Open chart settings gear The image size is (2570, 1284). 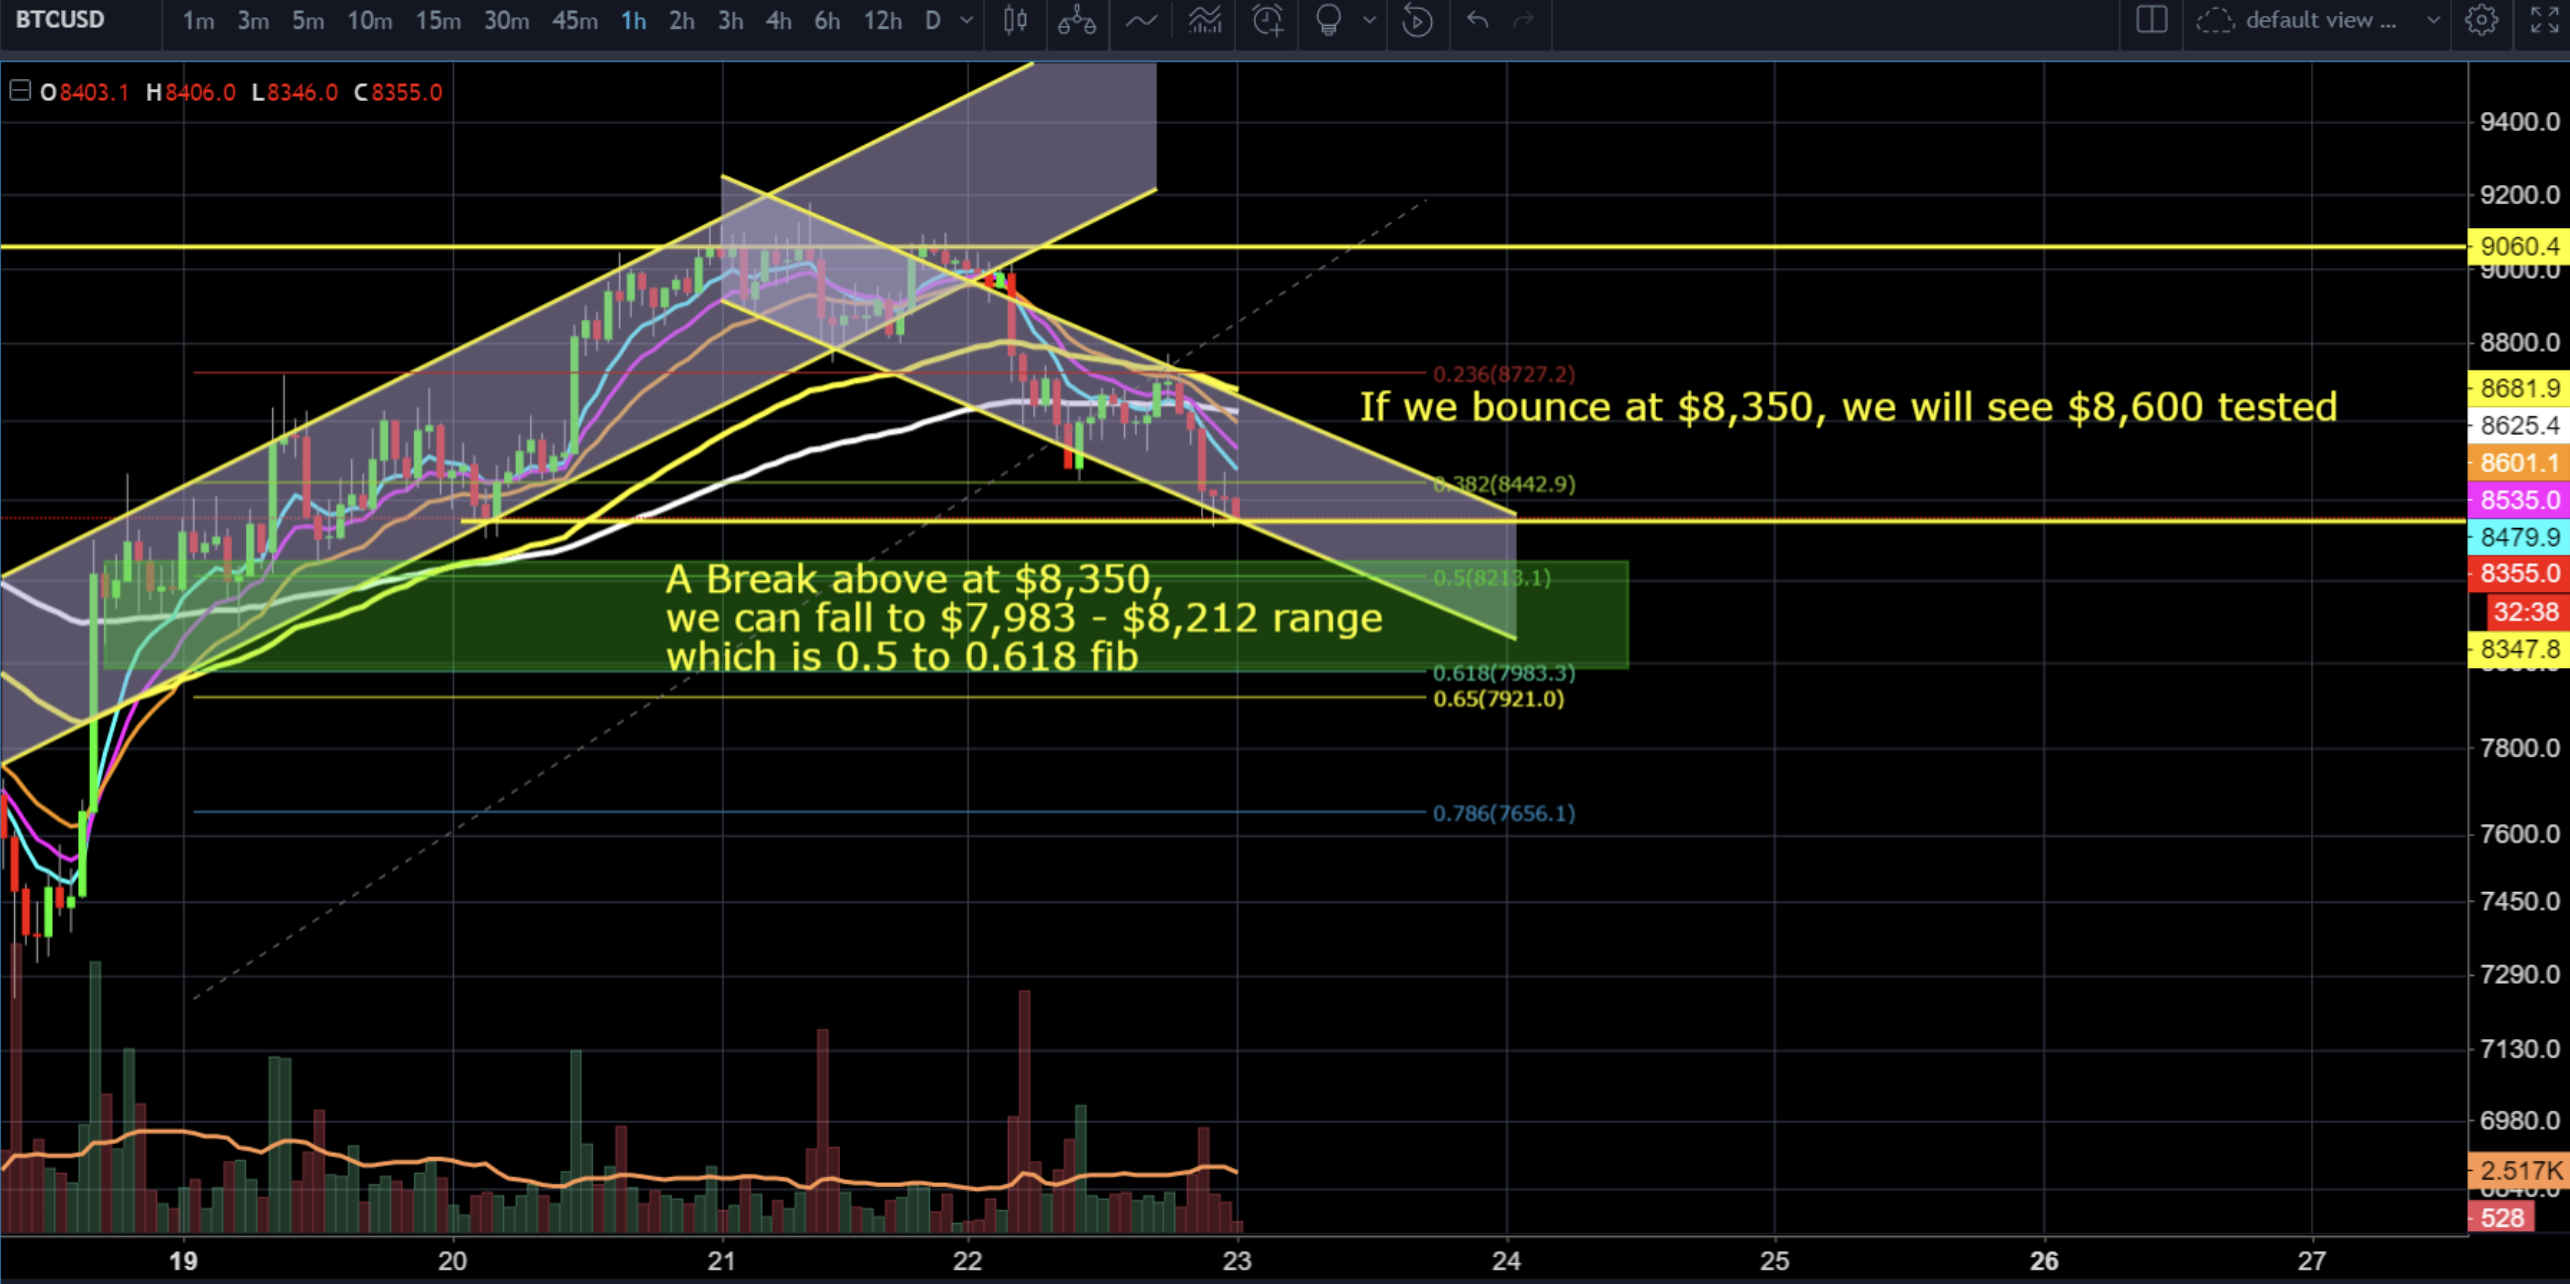coord(2481,20)
